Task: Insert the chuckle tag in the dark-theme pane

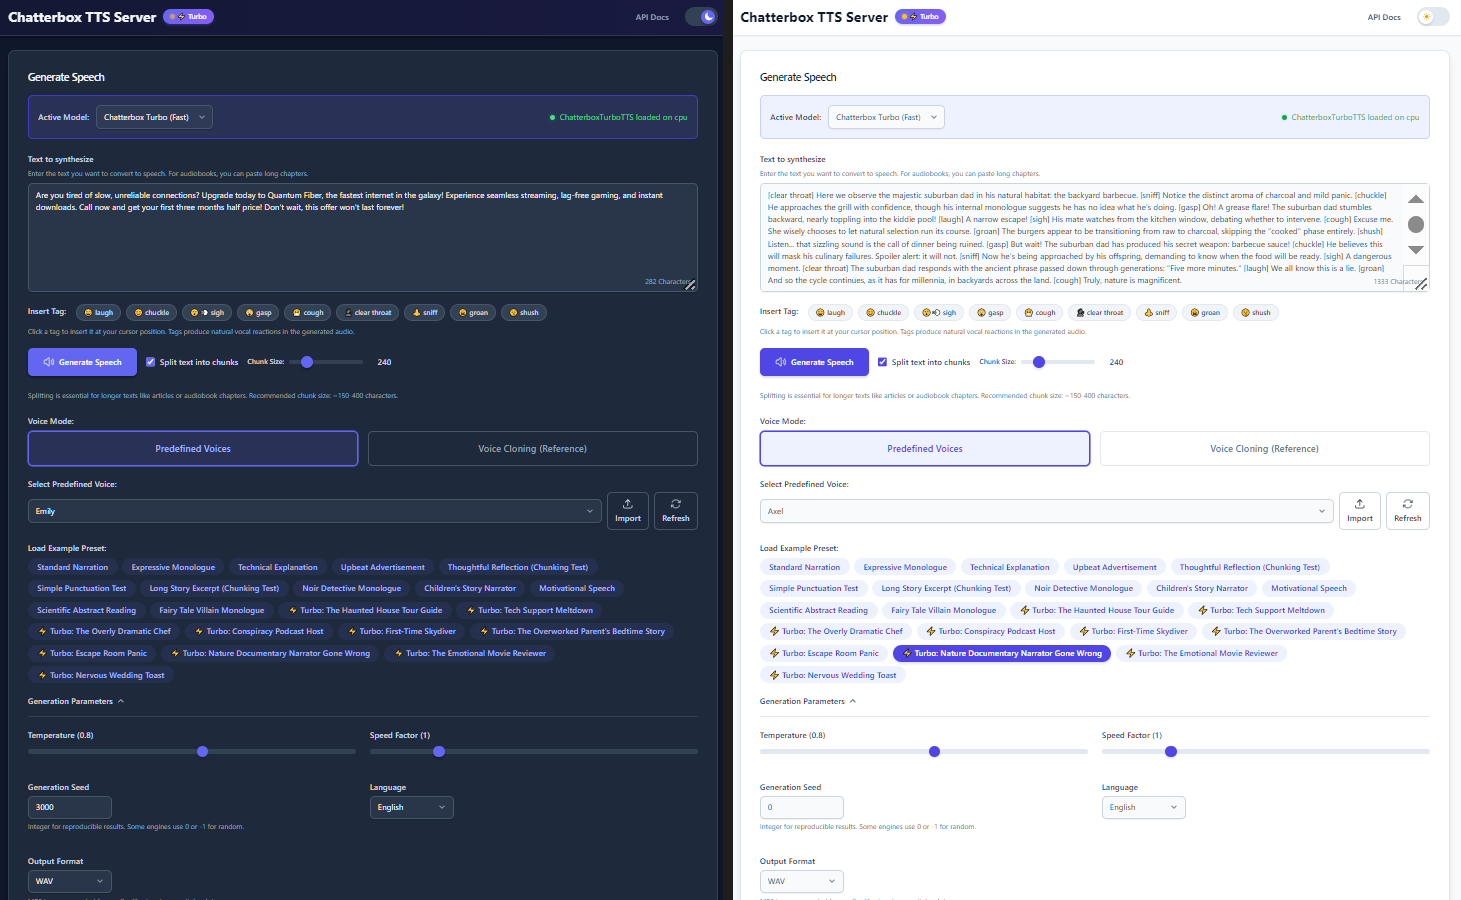Action: pyautogui.click(x=152, y=312)
